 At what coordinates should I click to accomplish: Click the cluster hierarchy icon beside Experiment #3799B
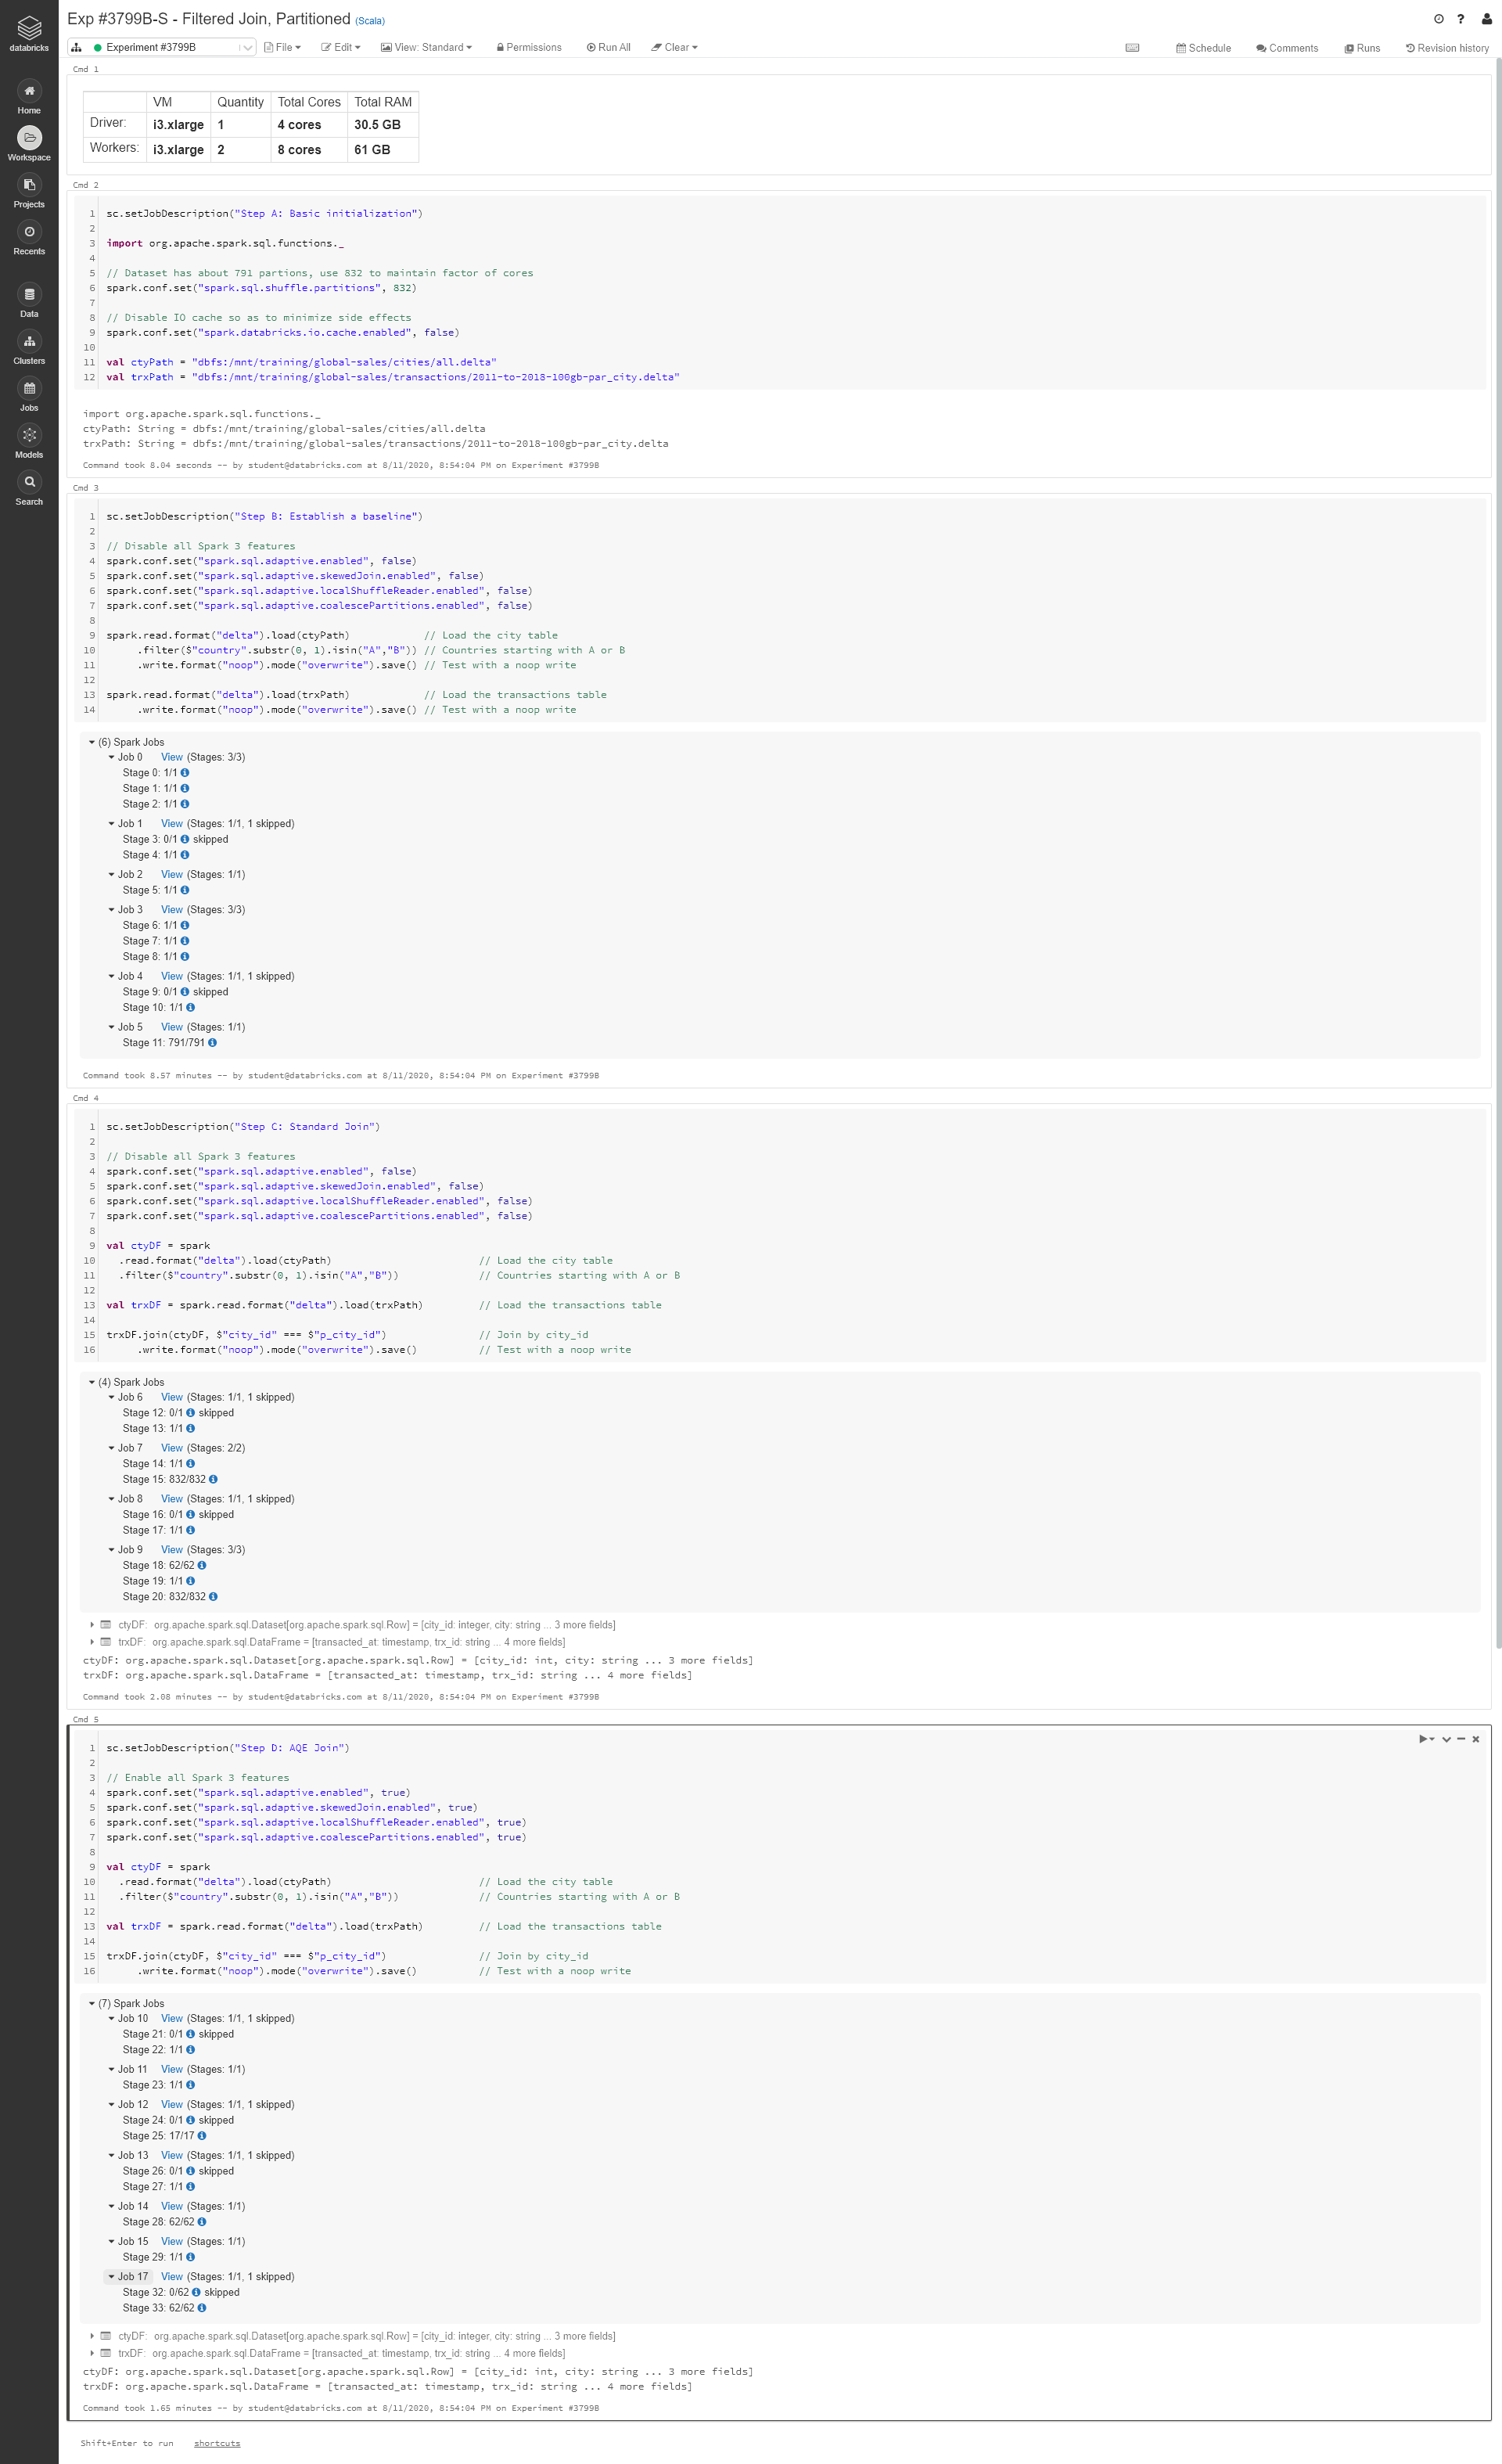(76, 47)
